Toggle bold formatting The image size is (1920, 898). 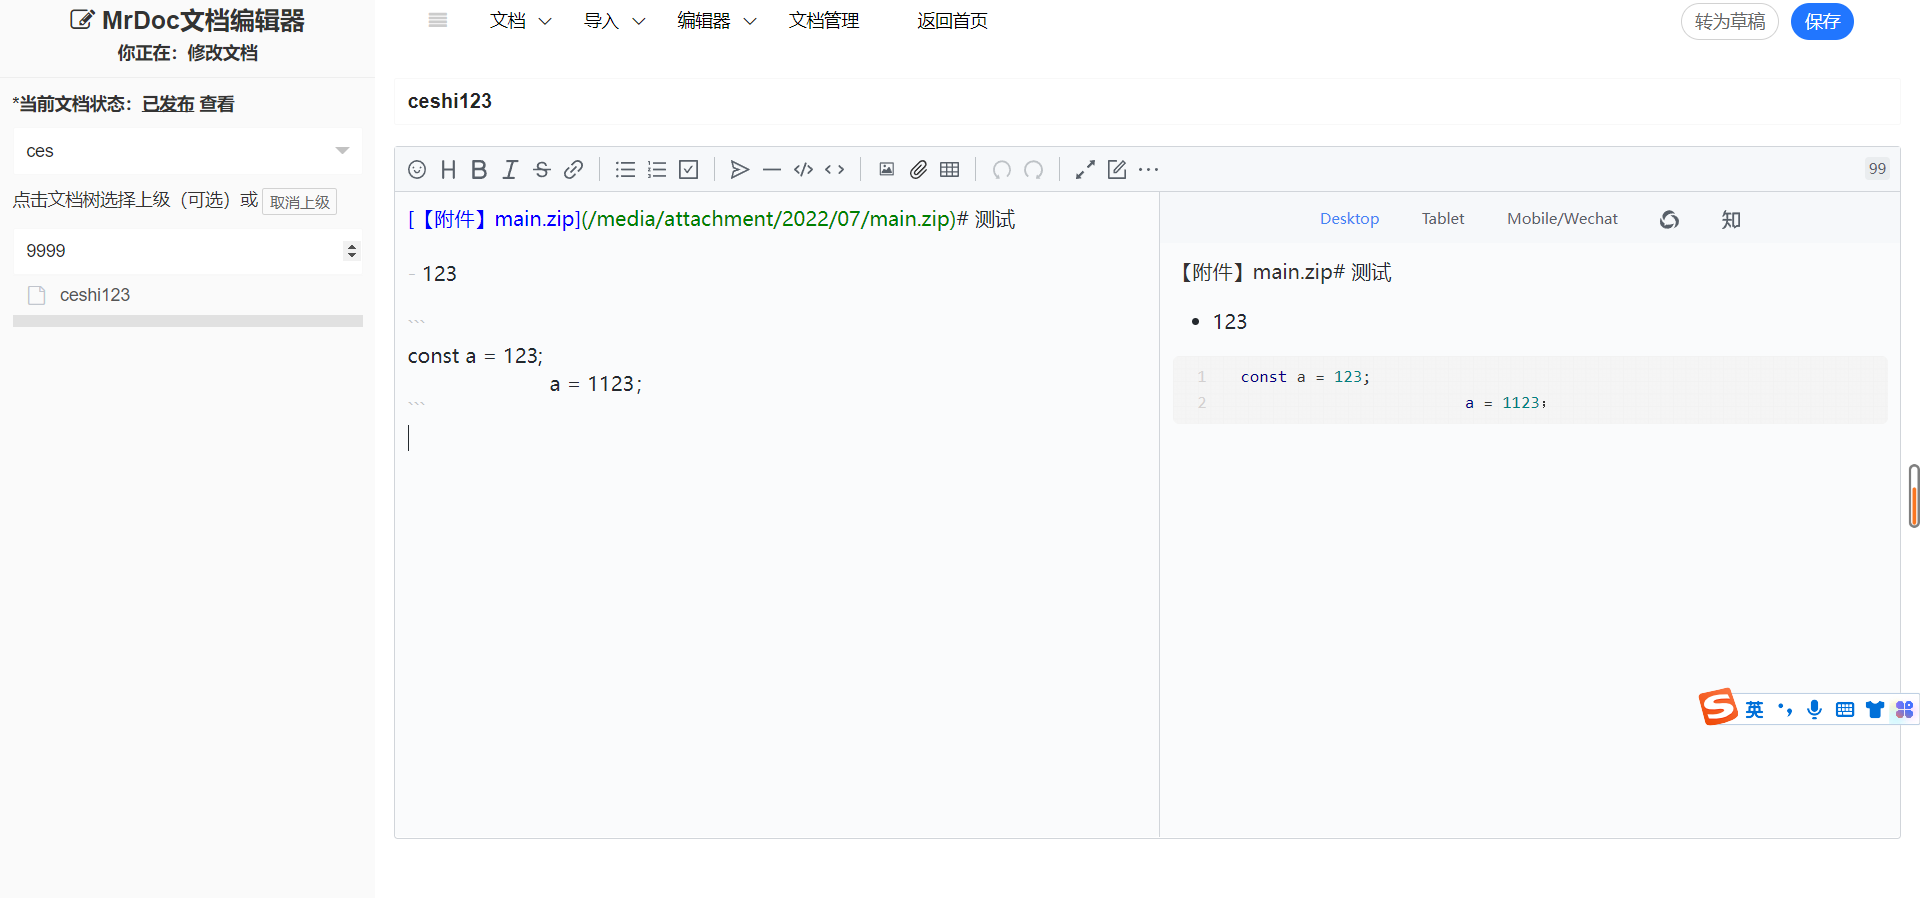click(479, 170)
